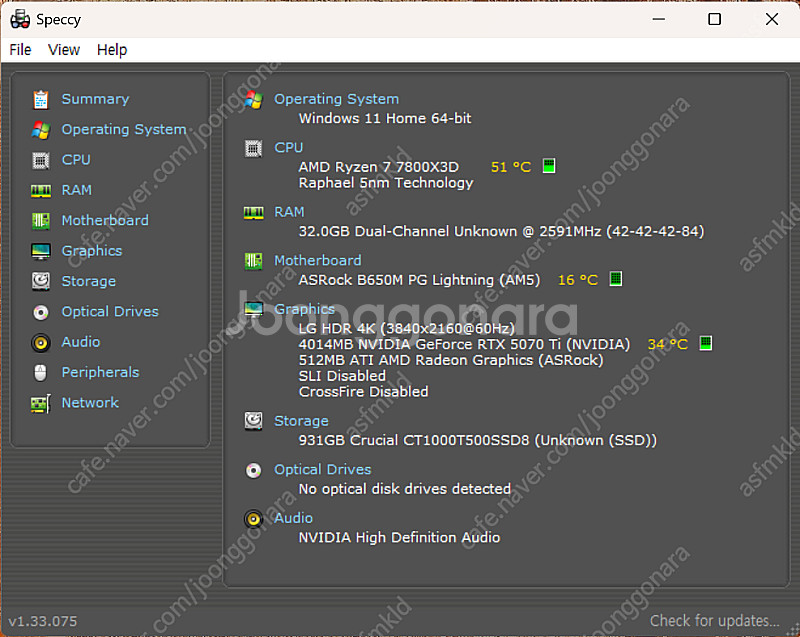Click the RAM icon in summary pane
Viewport: 800px width, 637px height.
[254, 213]
